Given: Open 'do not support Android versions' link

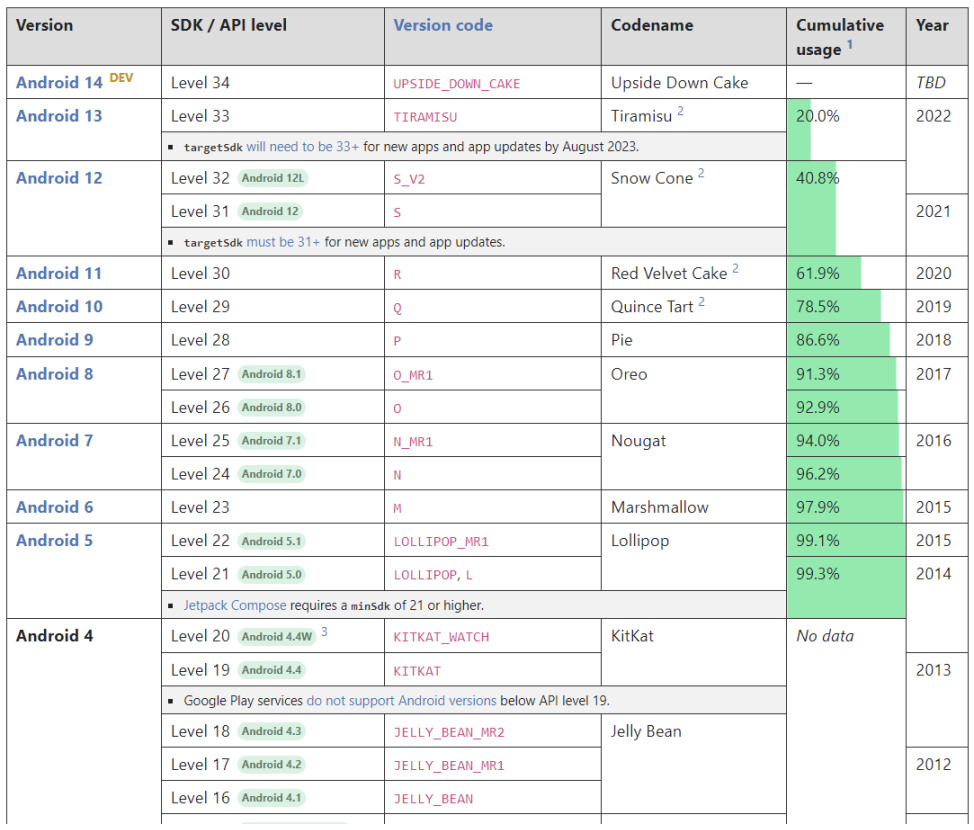Looking at the screenshot, I should pos(401,701).
